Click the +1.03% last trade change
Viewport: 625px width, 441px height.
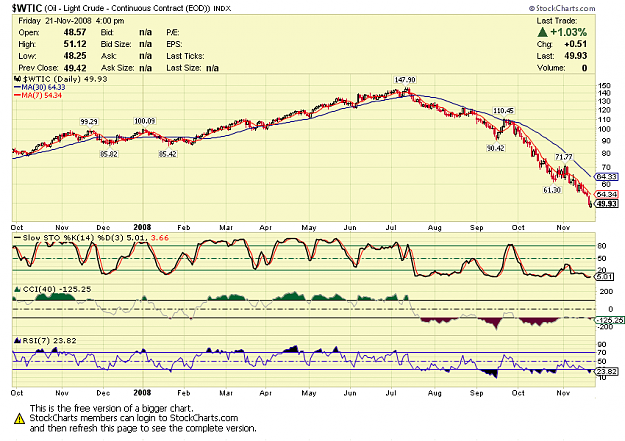point(568,32)
